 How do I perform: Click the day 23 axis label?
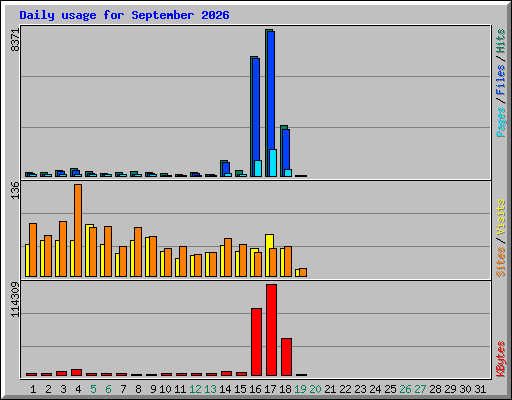click(x=360, y=389)
